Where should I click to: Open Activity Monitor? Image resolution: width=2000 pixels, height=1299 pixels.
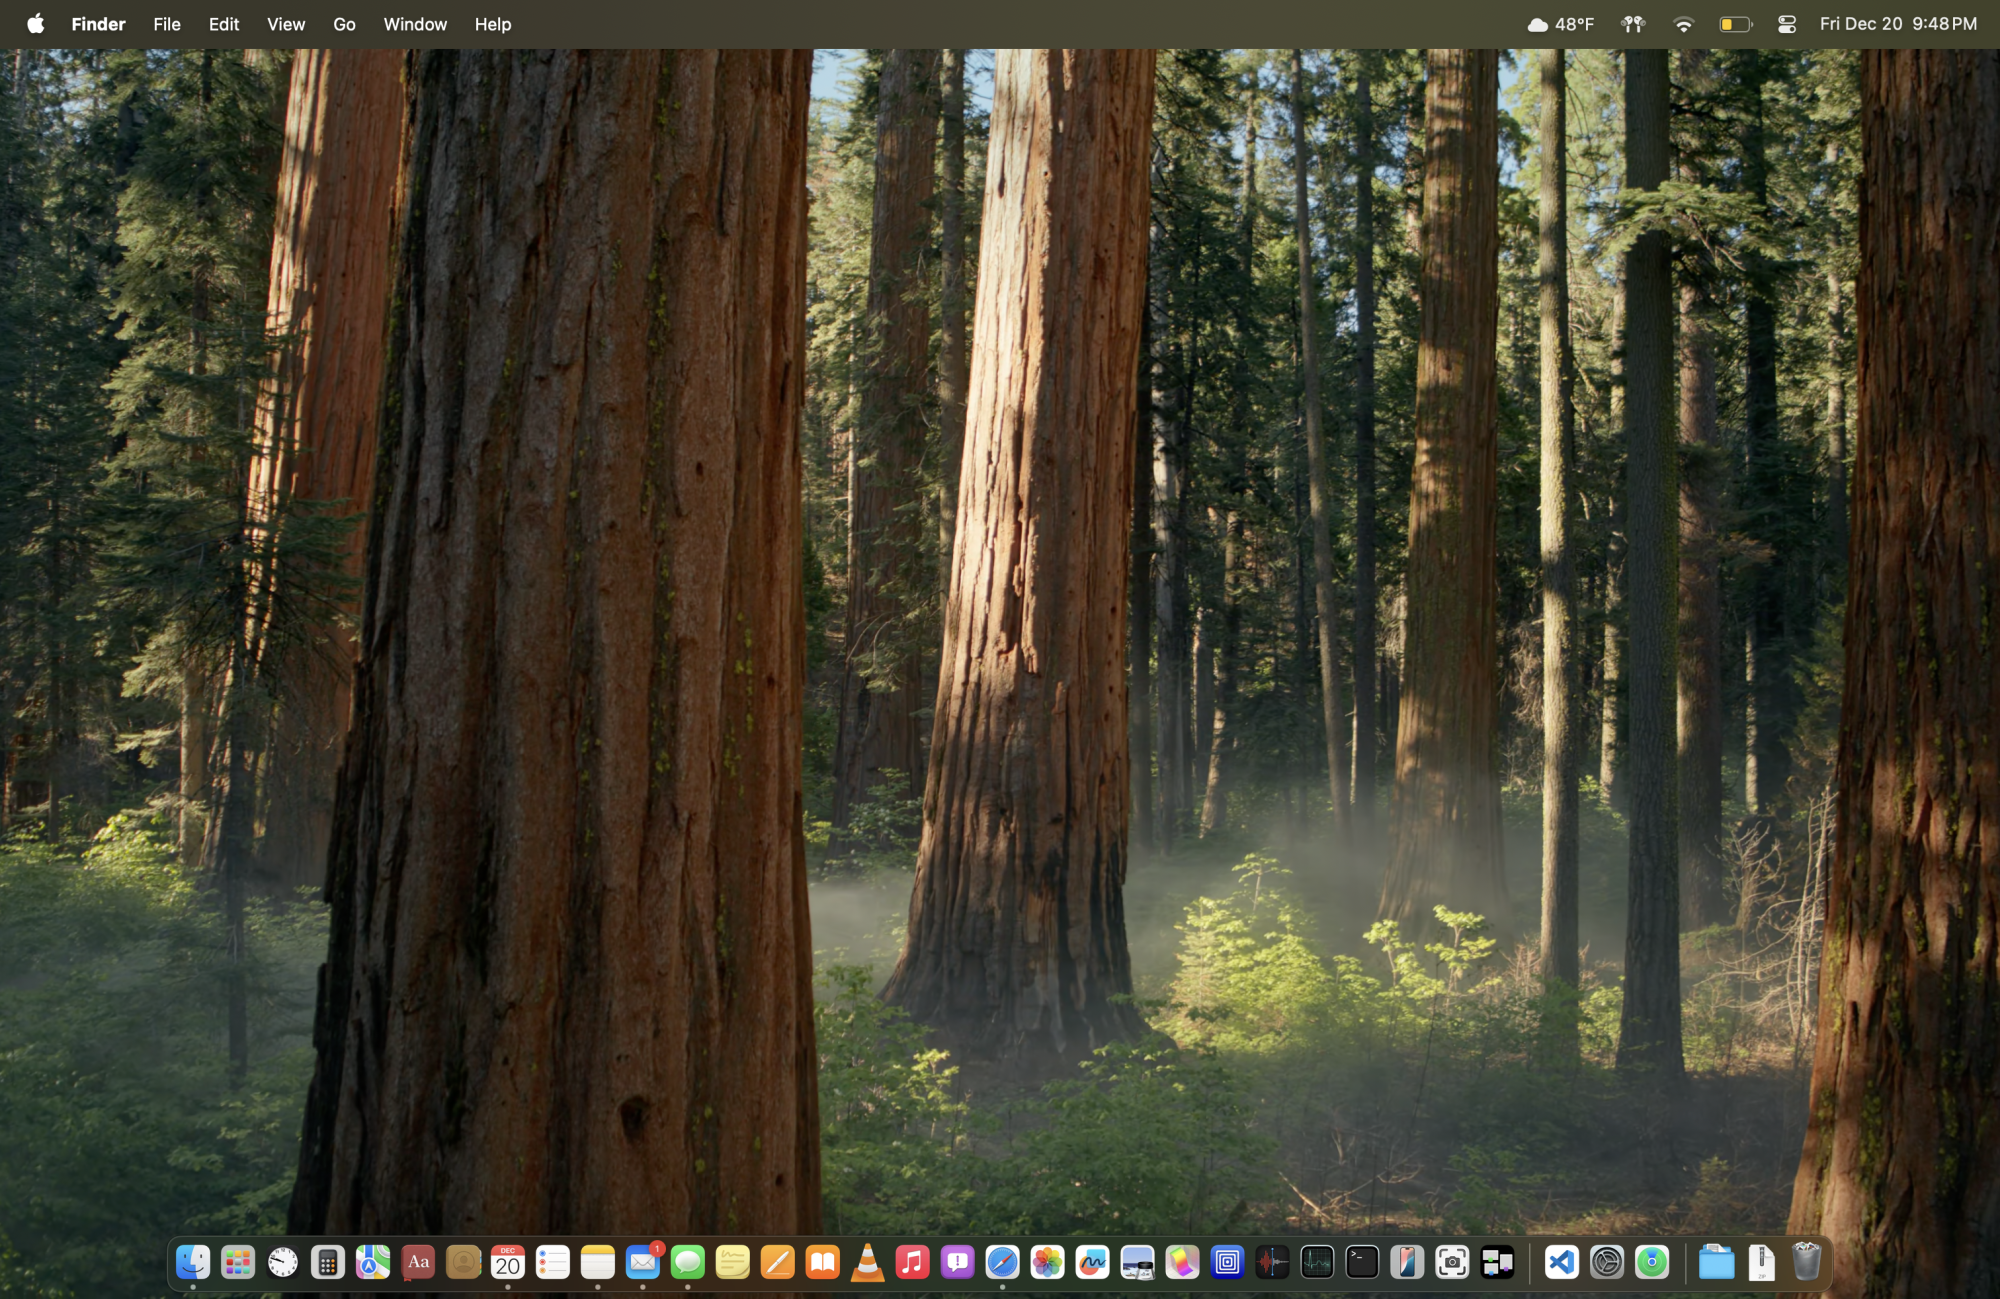pyautogui.click(x=1318, y=1263)
